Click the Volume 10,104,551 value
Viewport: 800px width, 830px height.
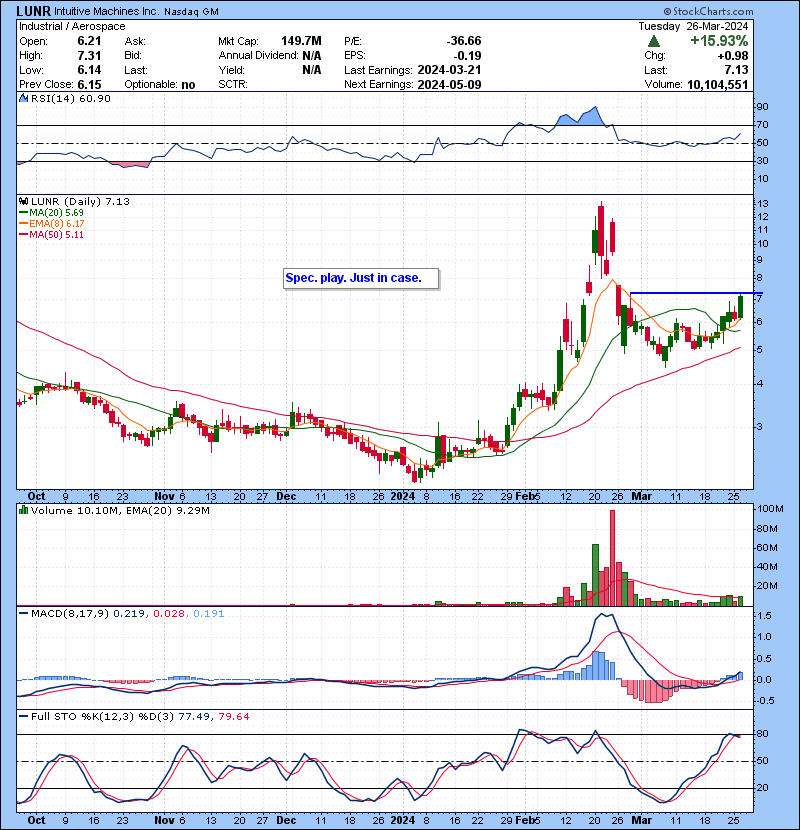pos(717,84)
